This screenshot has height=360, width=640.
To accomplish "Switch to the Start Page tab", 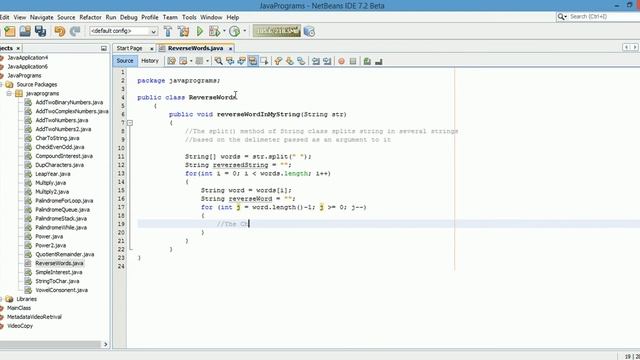I will (x=129, y=48).
